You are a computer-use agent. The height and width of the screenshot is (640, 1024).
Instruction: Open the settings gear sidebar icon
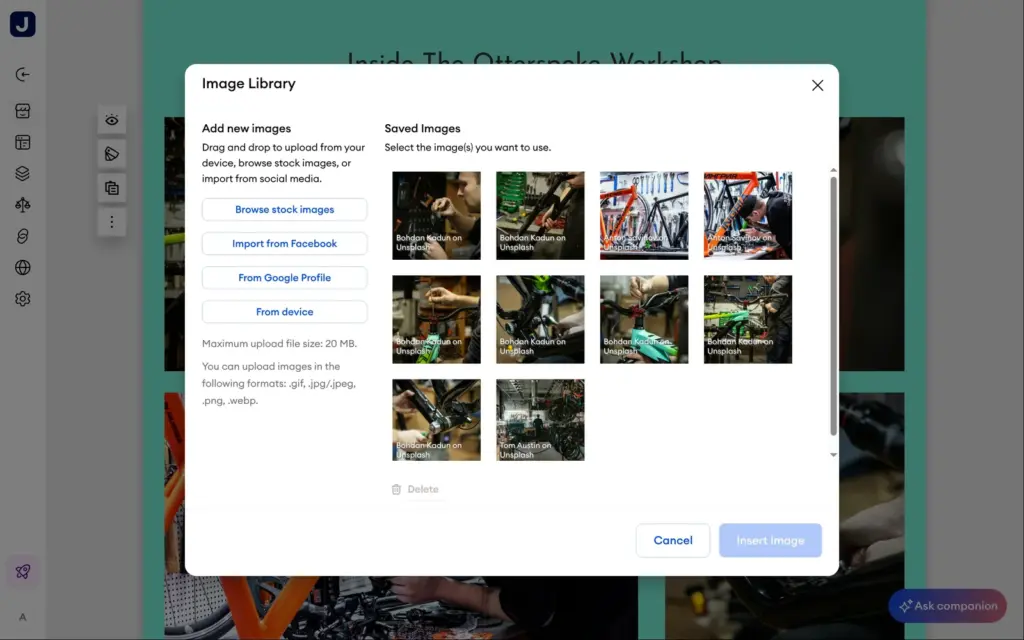23,299
